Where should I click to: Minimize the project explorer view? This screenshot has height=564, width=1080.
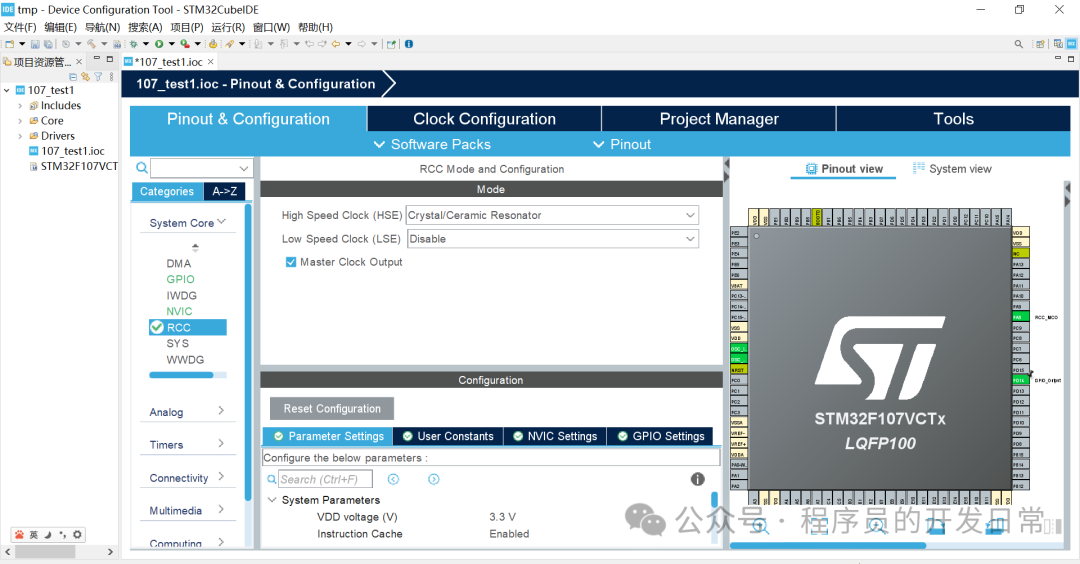click(97, 59)
